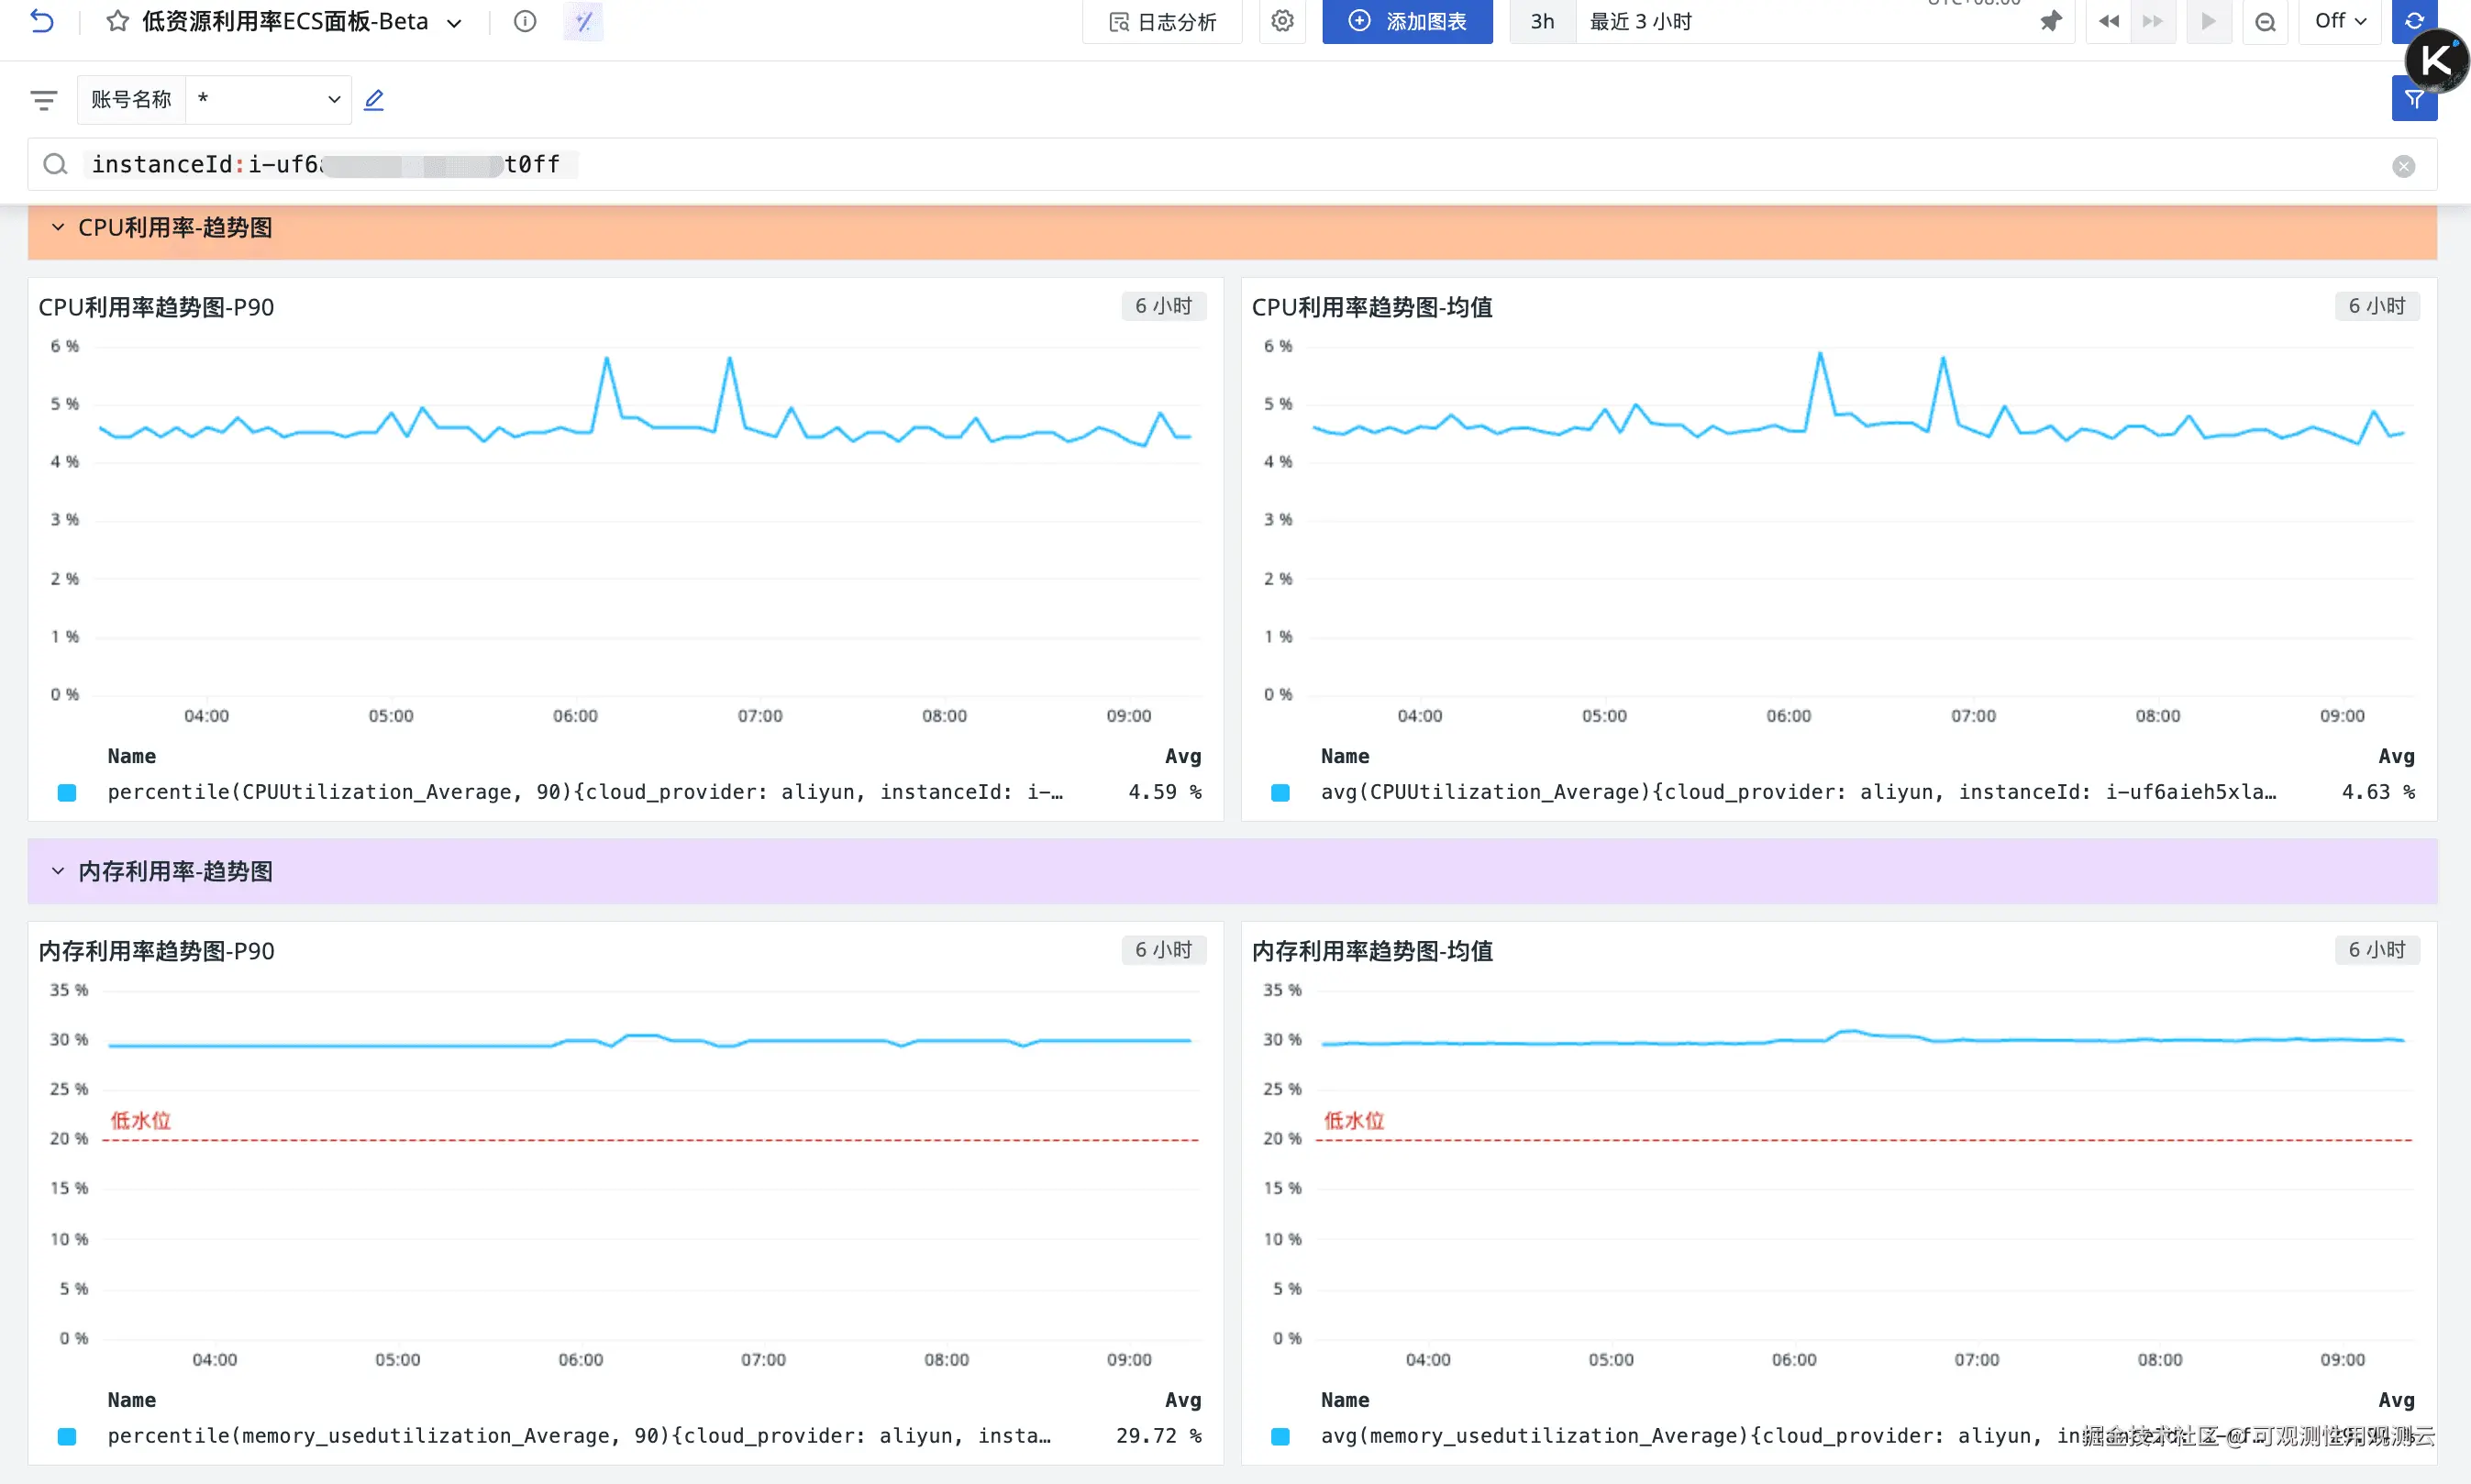Toggle the filter list icon

tap(43, 99)
